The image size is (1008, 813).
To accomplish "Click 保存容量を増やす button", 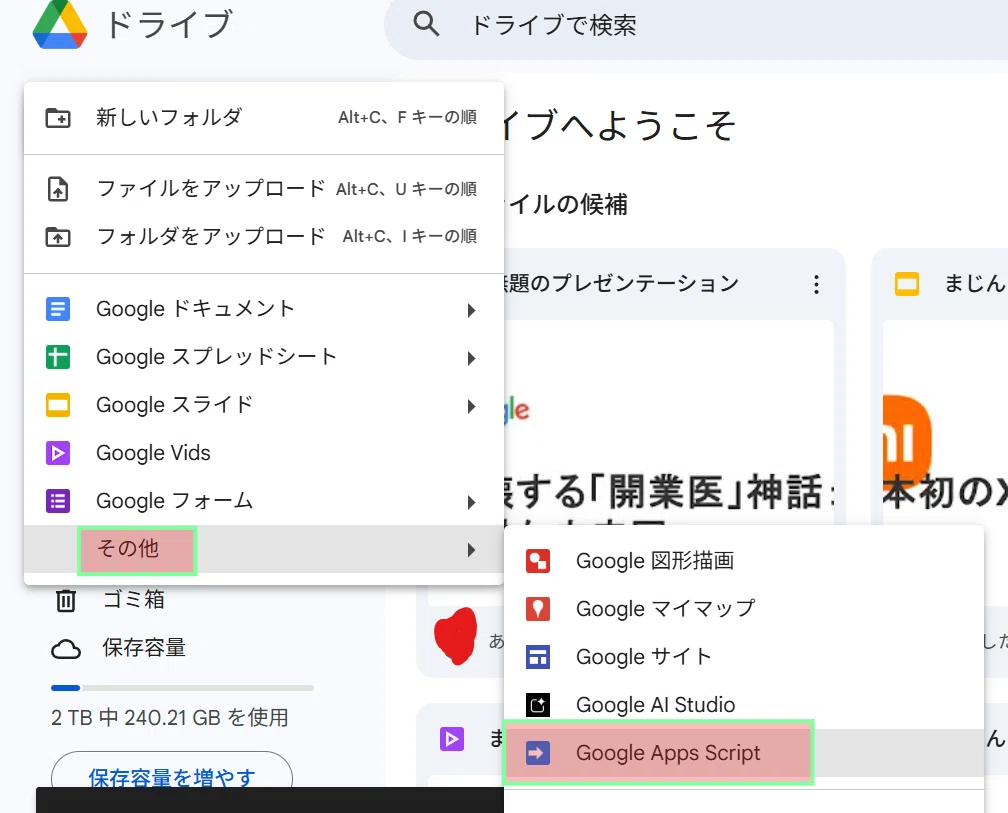I will 172,770.
